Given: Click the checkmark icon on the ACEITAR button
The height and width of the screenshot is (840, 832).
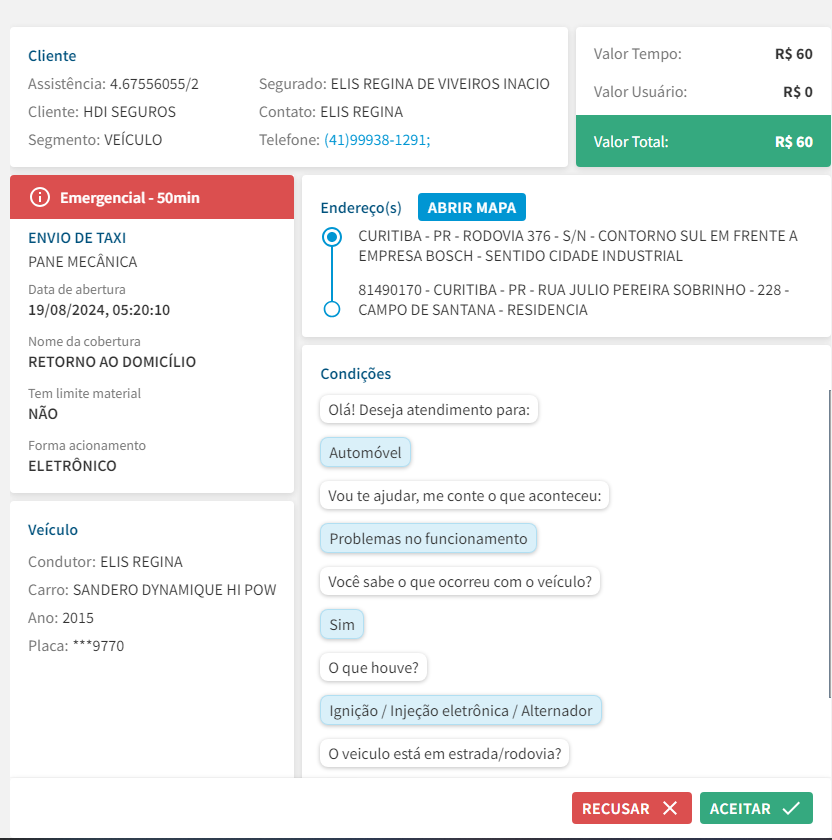Looking at the screenshot, I should click(x=791, y=808).
